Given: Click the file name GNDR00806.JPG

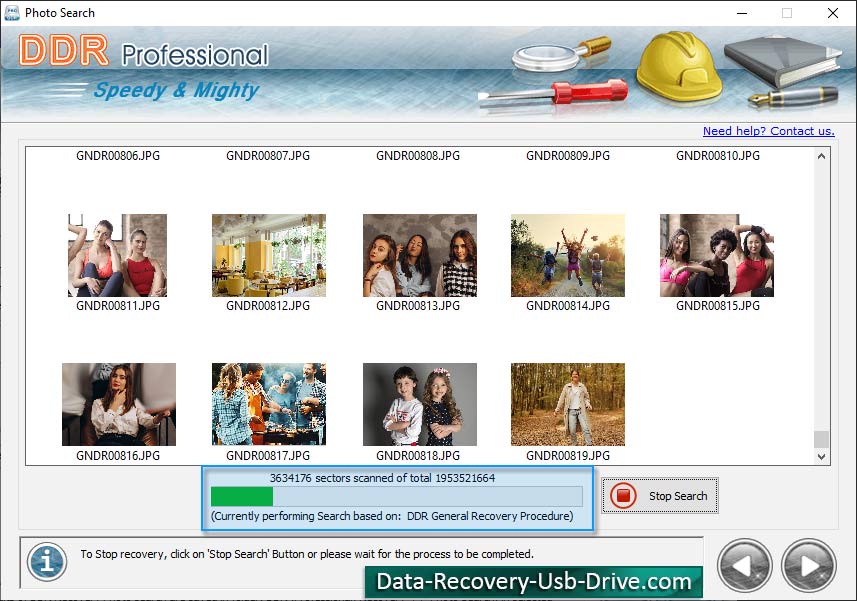Looking at the screenshot, I should [118, 156].
